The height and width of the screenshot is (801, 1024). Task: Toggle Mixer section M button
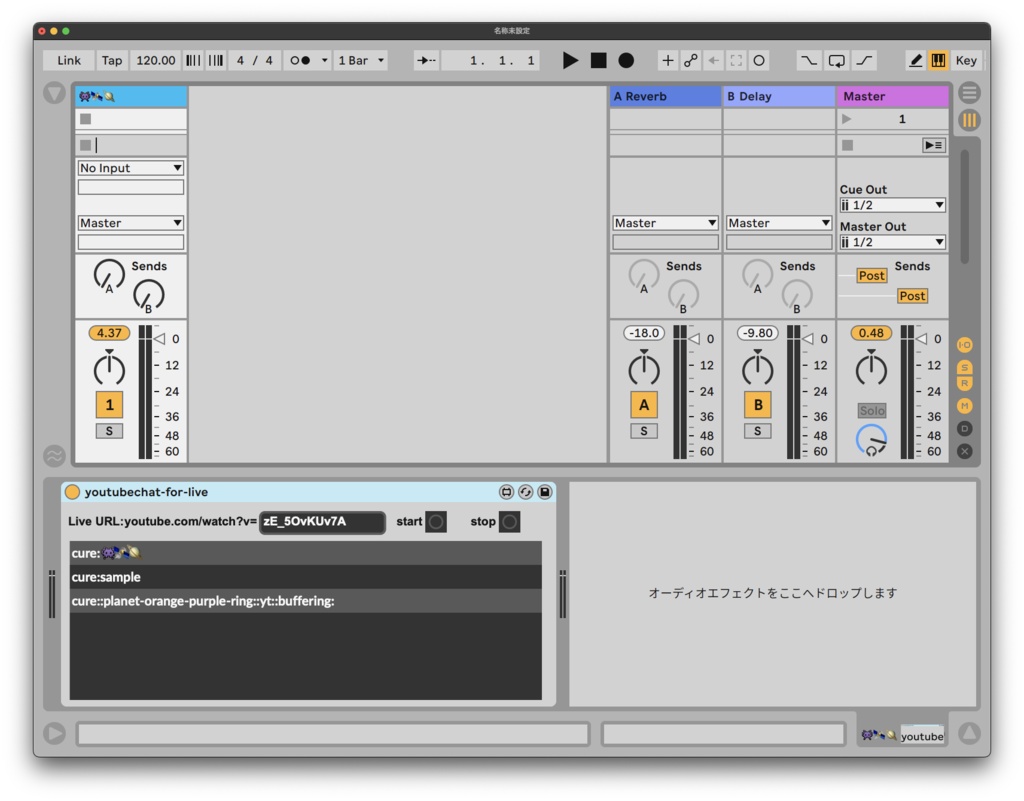[965, 406]
